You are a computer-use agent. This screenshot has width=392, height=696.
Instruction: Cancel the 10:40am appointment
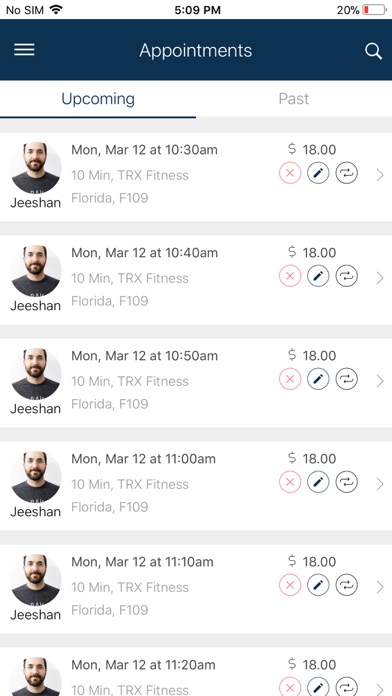[x=290, y=276]
